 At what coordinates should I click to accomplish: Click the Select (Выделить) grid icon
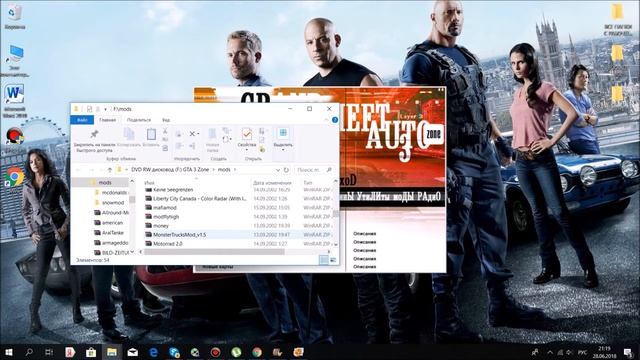pos(282,133)
